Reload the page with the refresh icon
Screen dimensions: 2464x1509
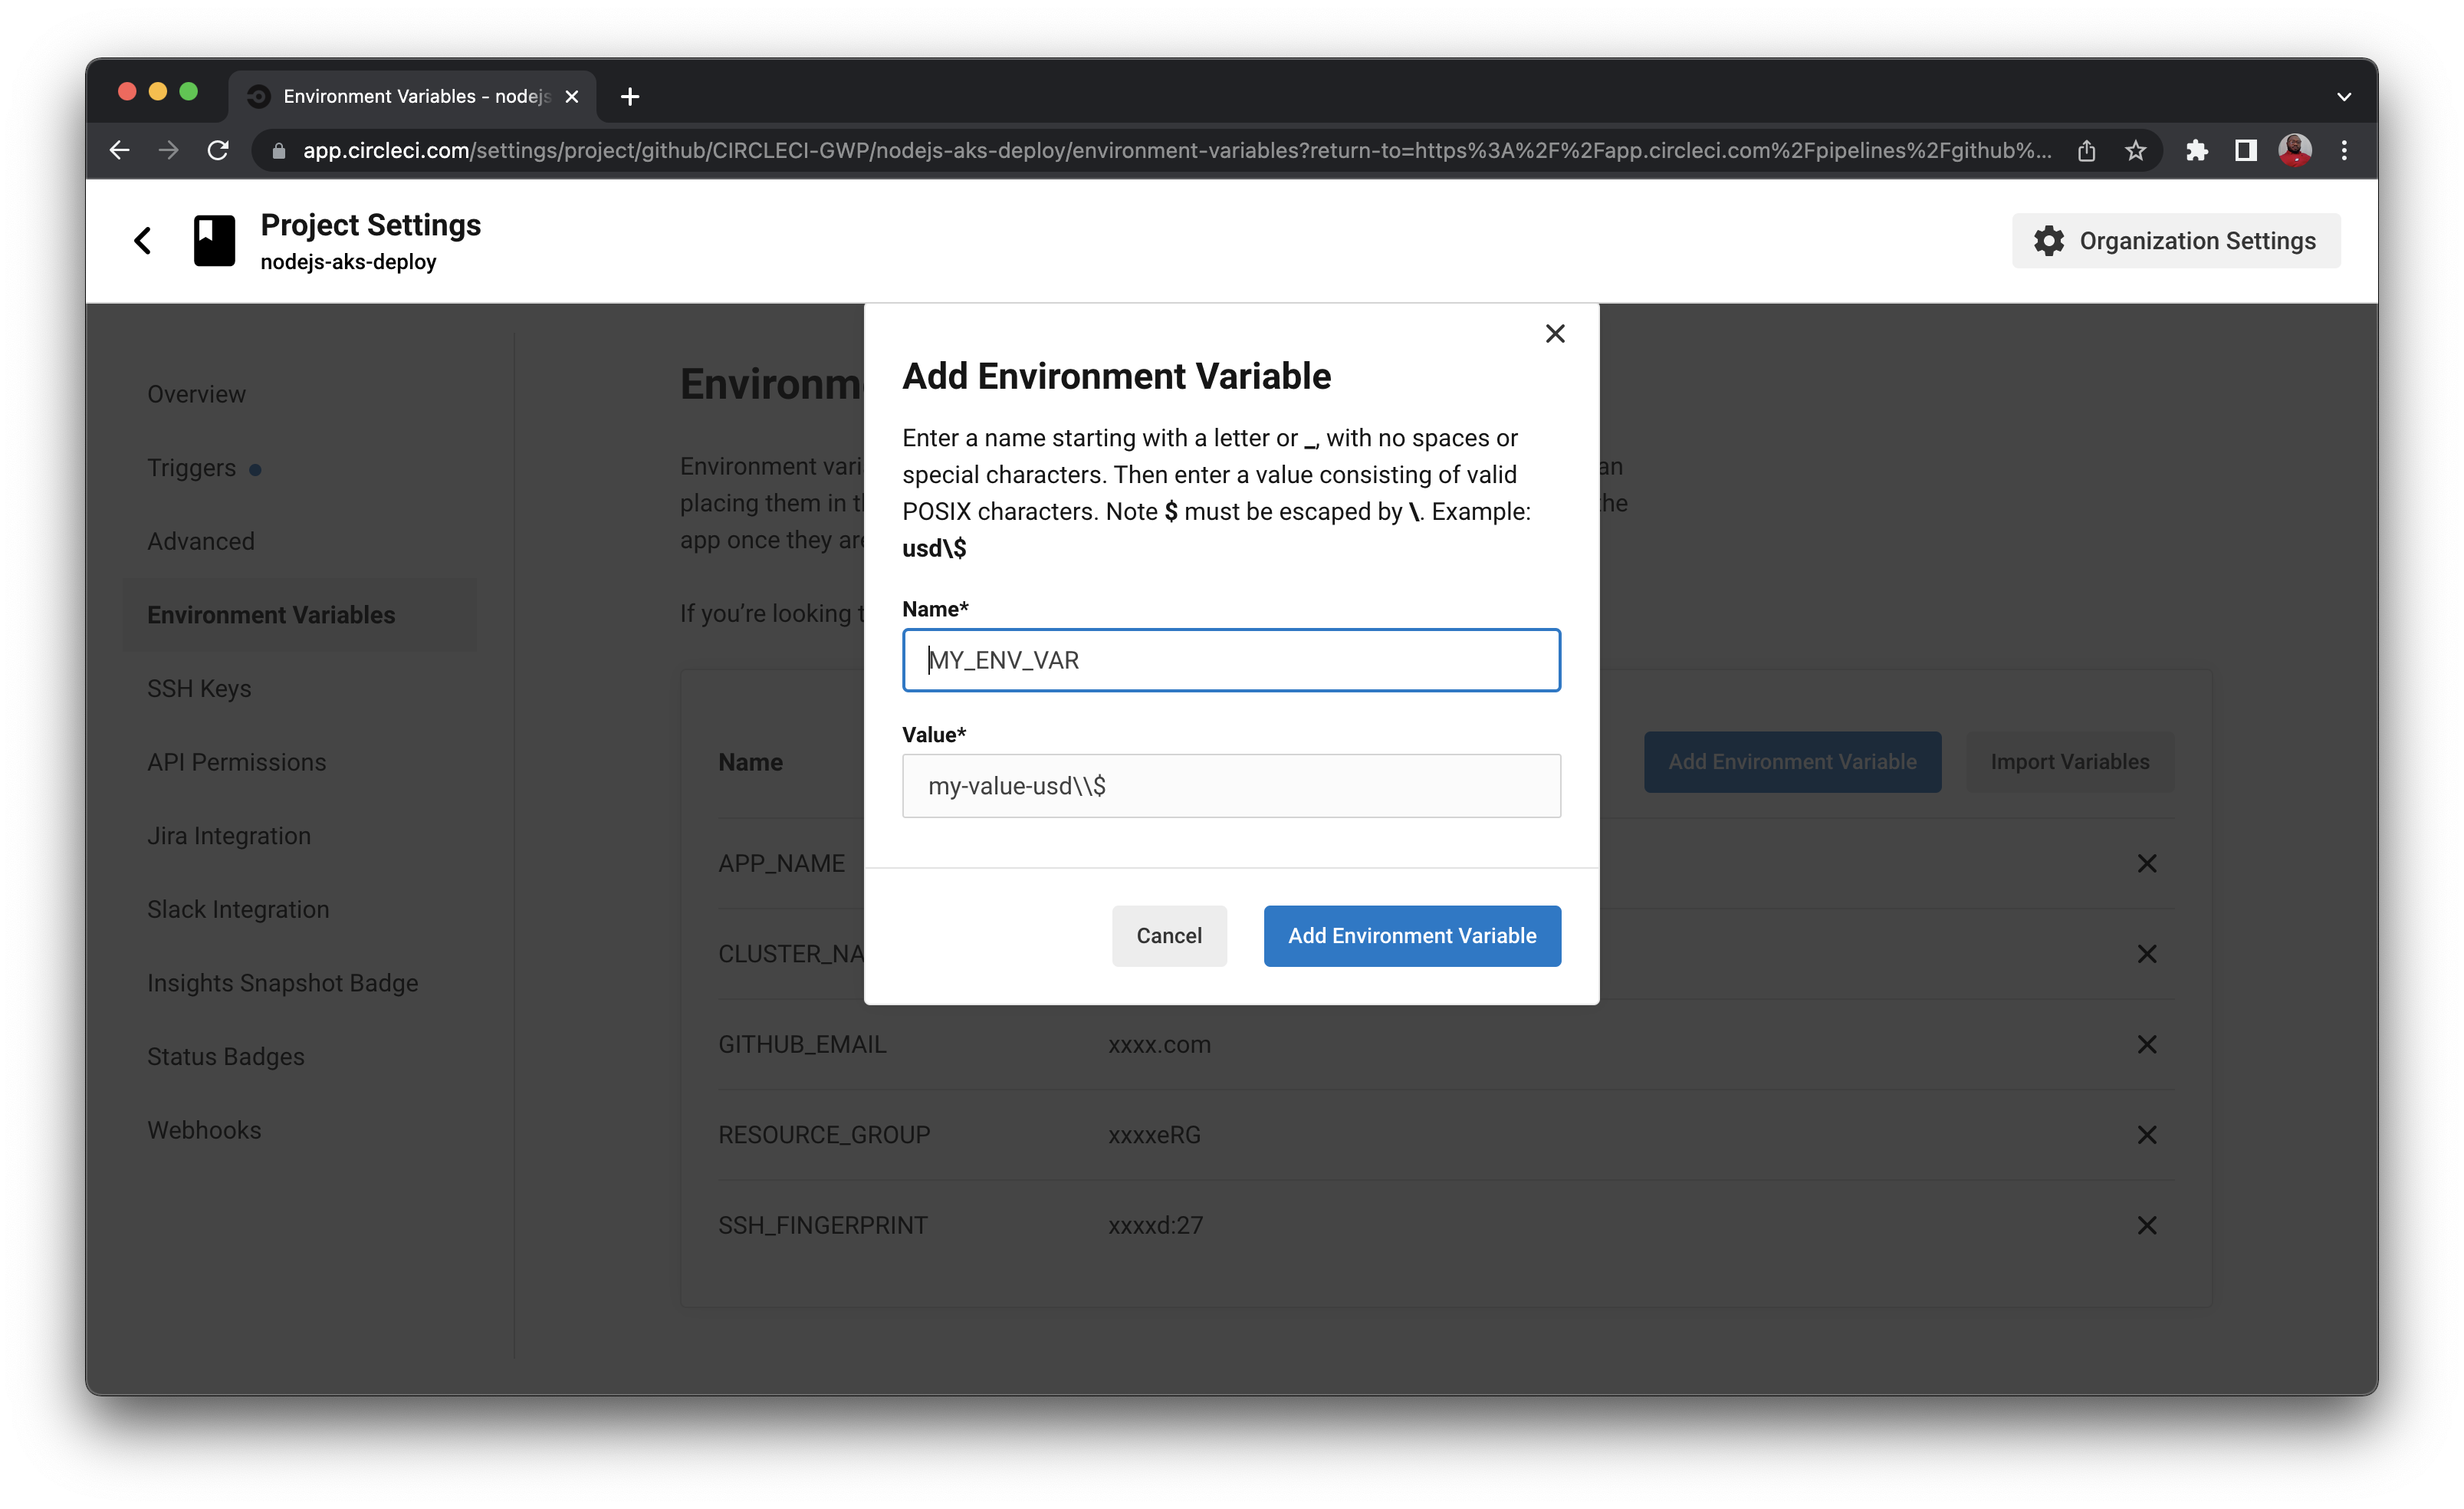pyautogui.click(x=219, y=150)
